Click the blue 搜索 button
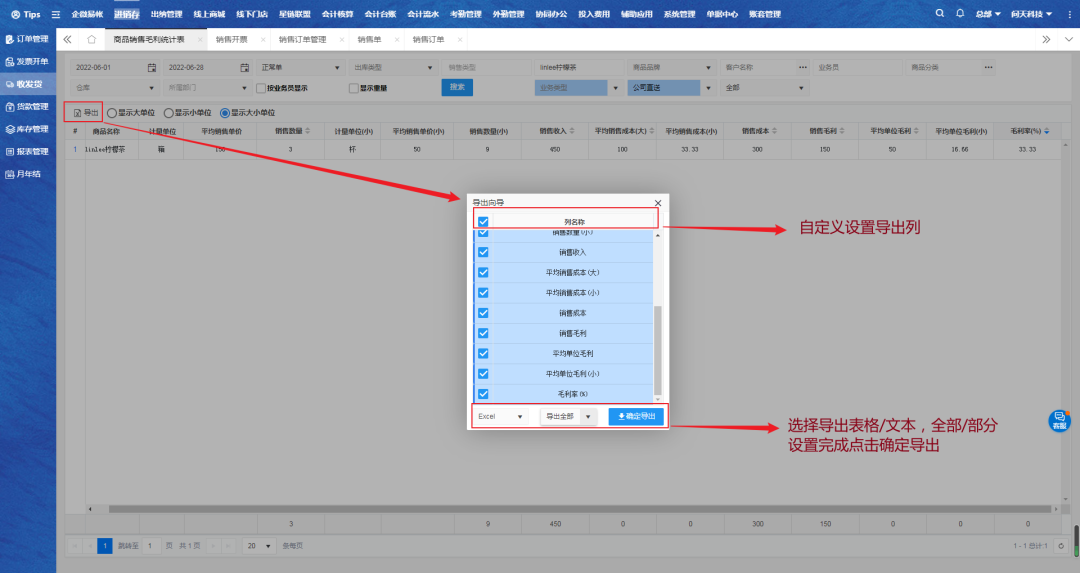Viewport: 1080px width, 573px height. [x=457, y=87]
